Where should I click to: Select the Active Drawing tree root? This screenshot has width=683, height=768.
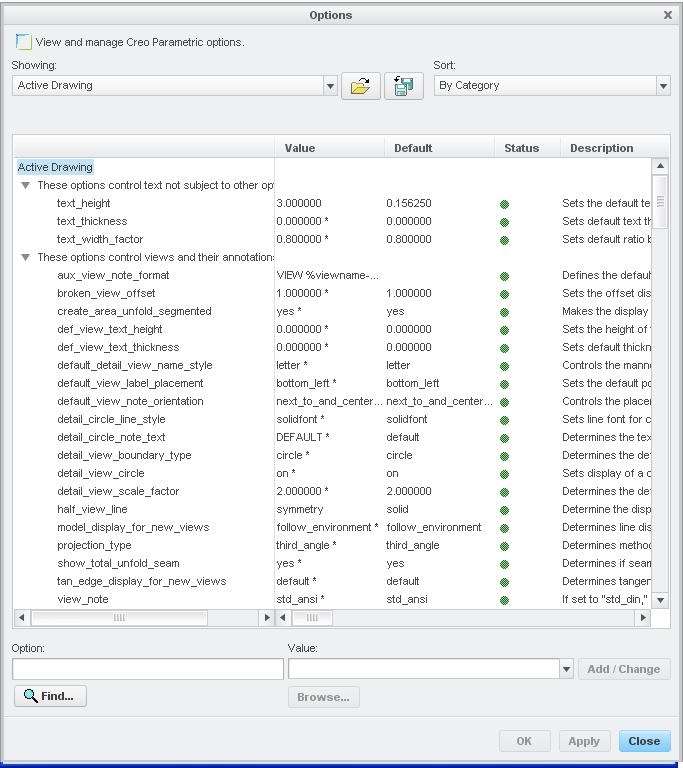pos(55,168)
